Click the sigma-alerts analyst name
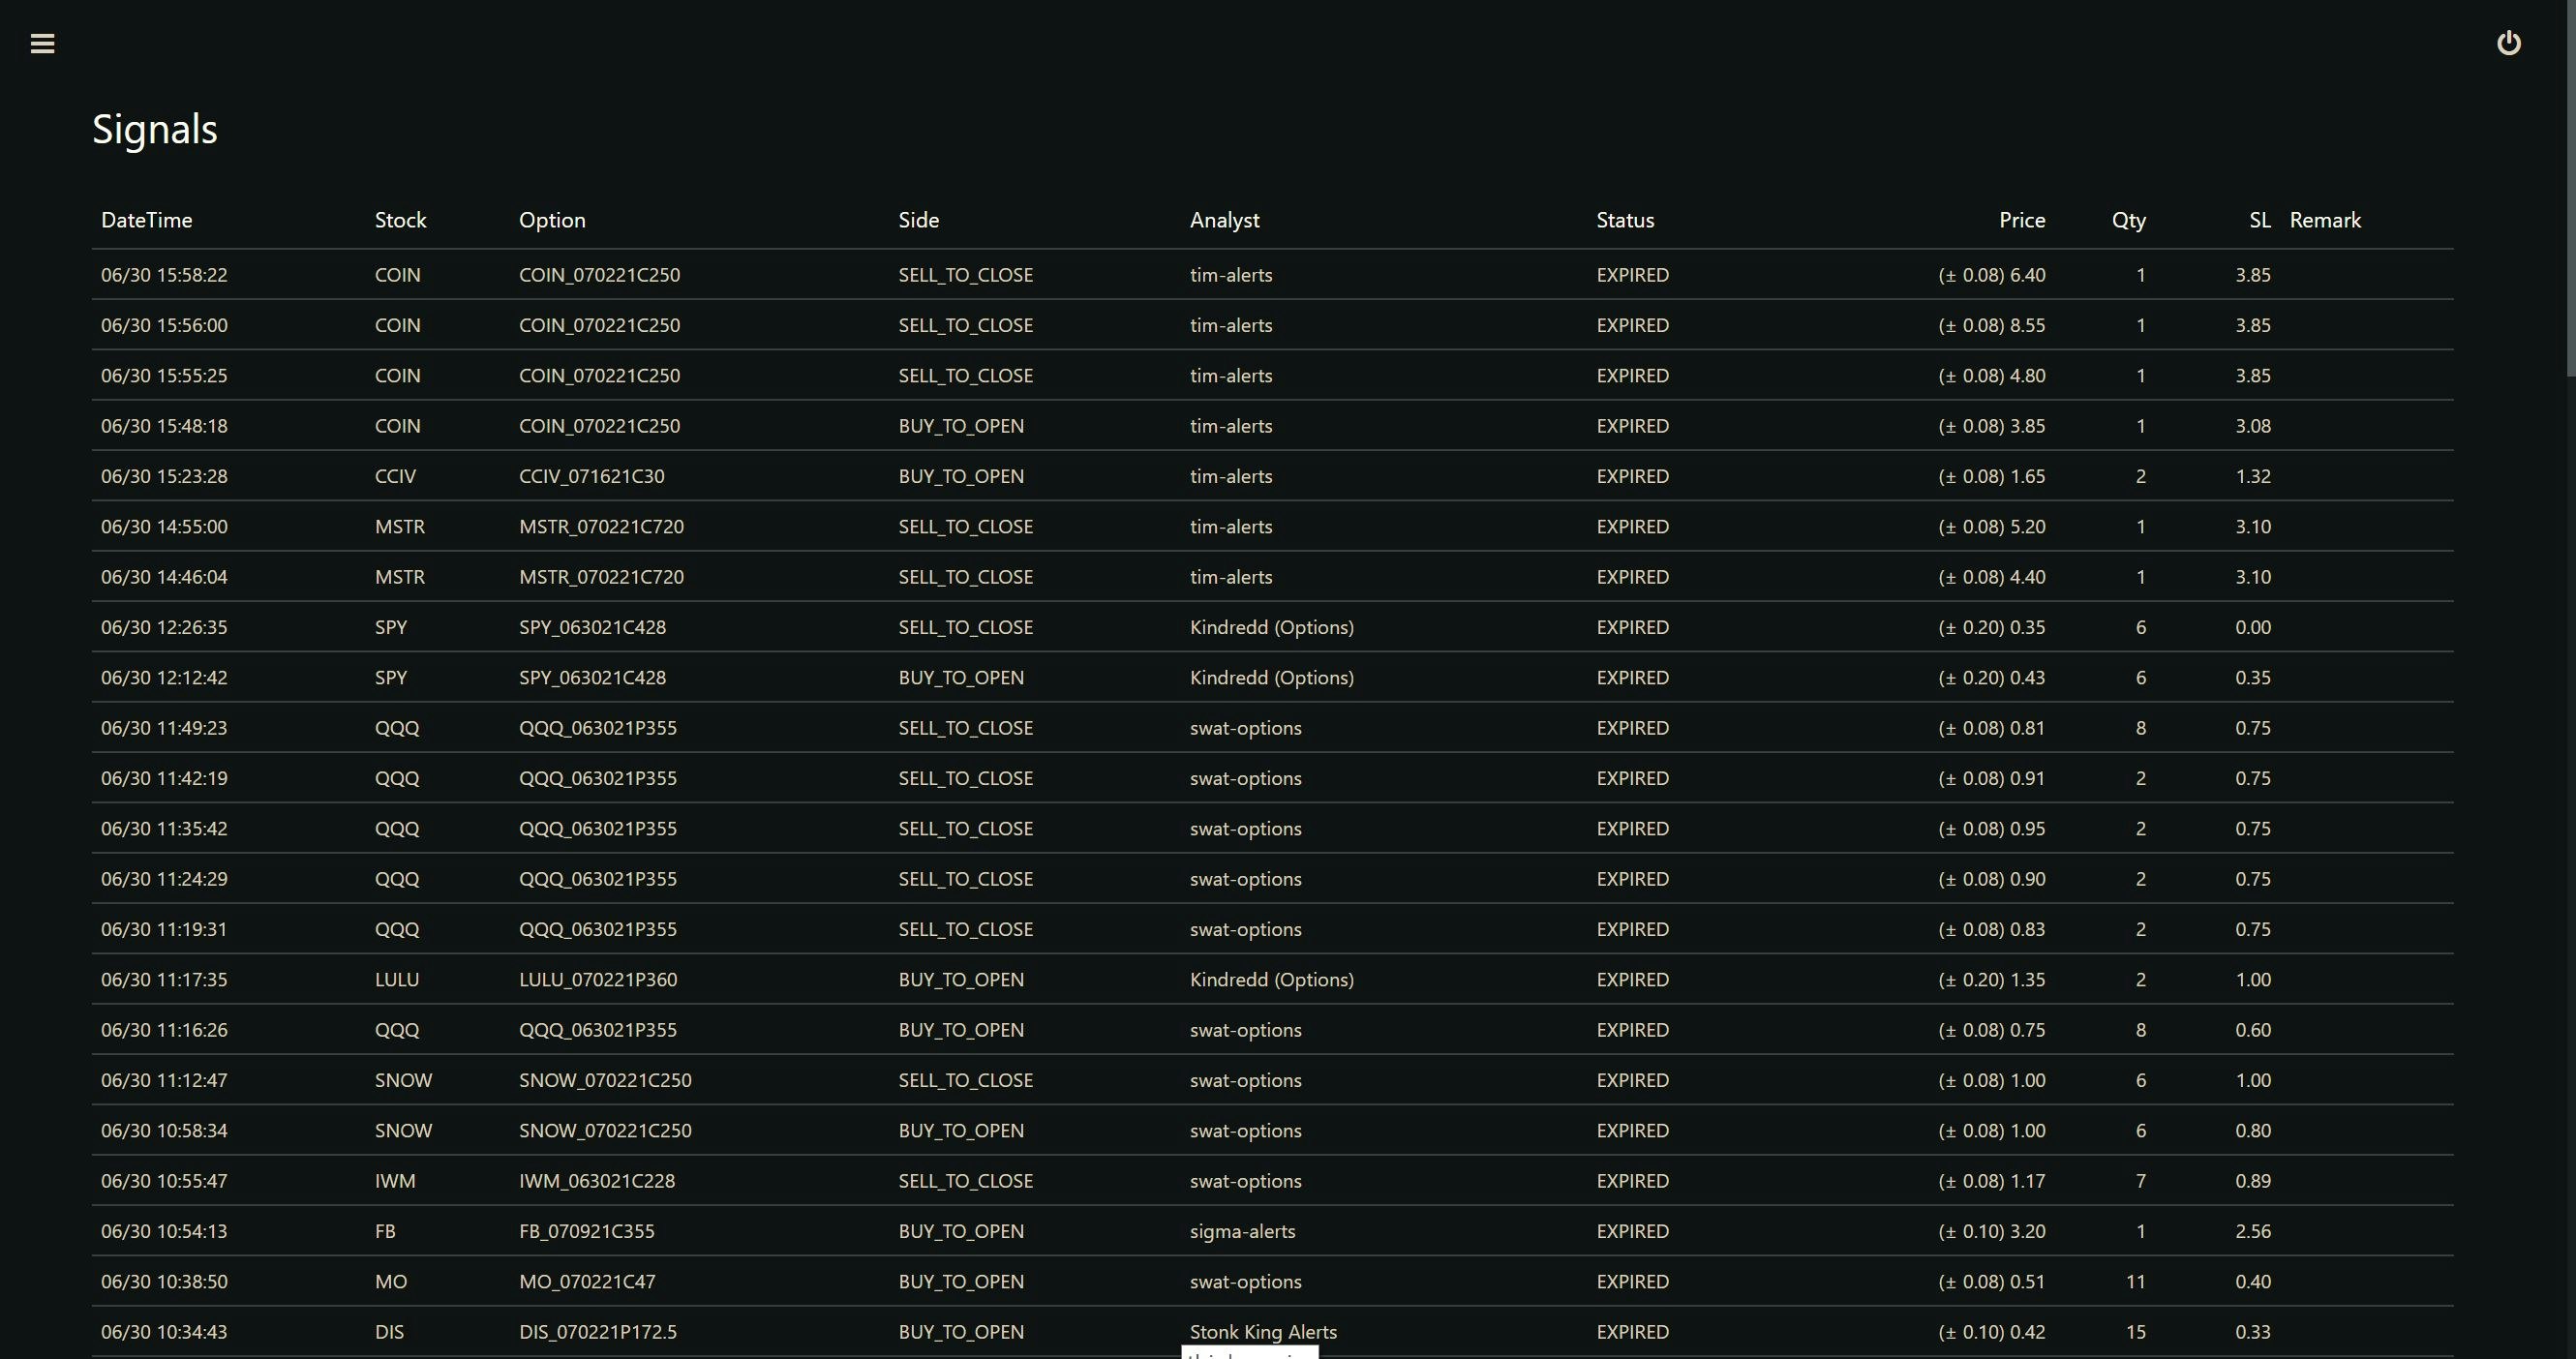Viewport: 2576px width, 1359px height. 1242,1231
